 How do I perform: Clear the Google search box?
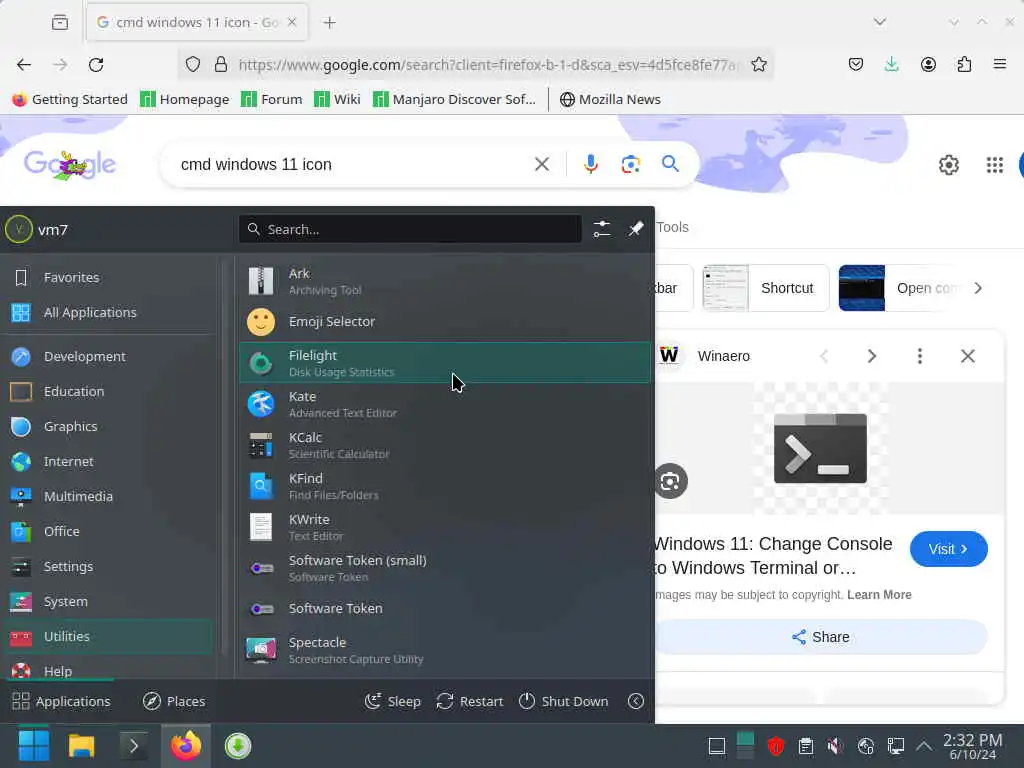pos(541,164)
